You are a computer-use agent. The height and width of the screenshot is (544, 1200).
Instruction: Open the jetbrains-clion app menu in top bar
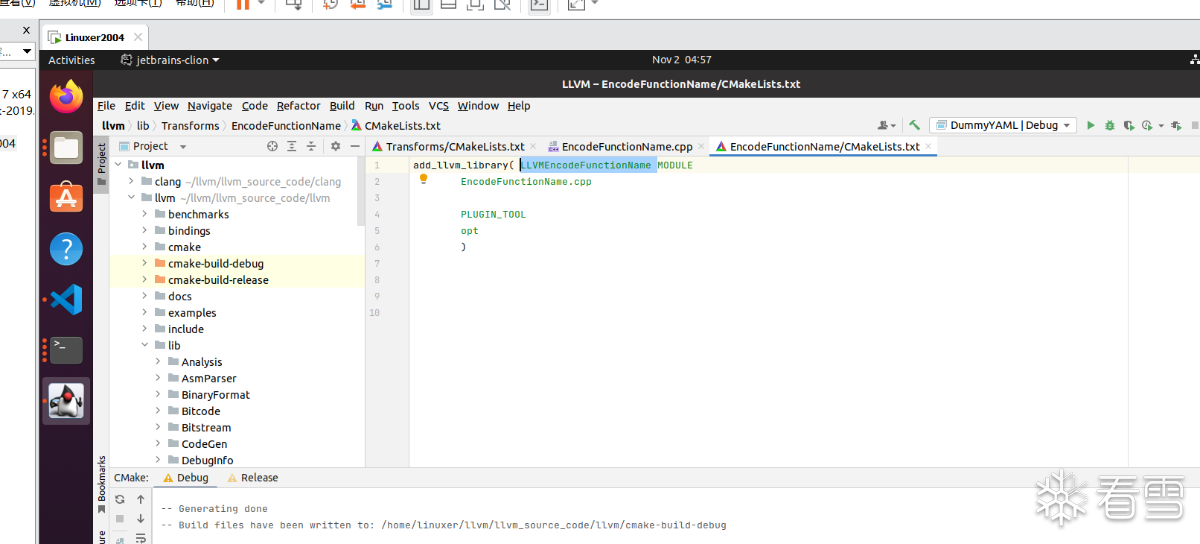[x=170, y=60]
